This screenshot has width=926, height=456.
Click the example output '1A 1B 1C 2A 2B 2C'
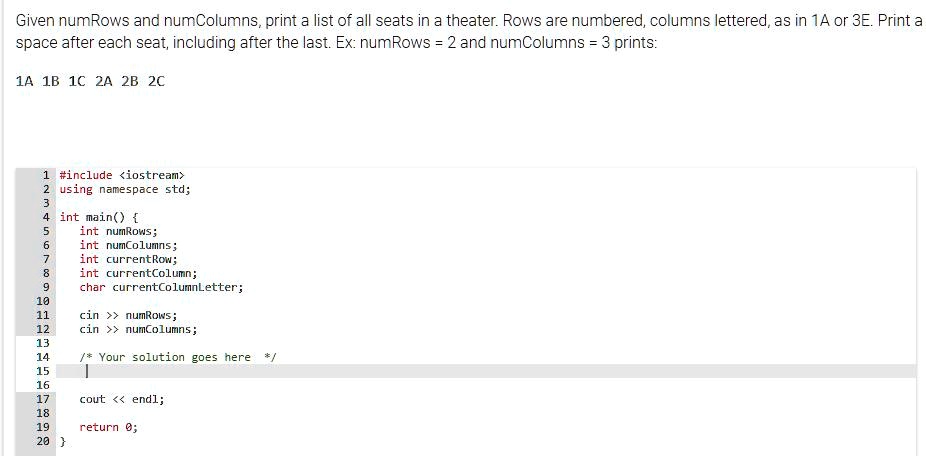[x=90, y=82]
